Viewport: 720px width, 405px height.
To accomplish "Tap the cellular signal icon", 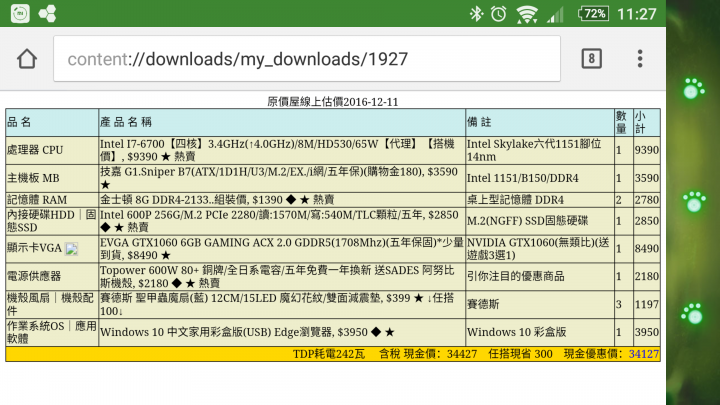I will [556, 15].
